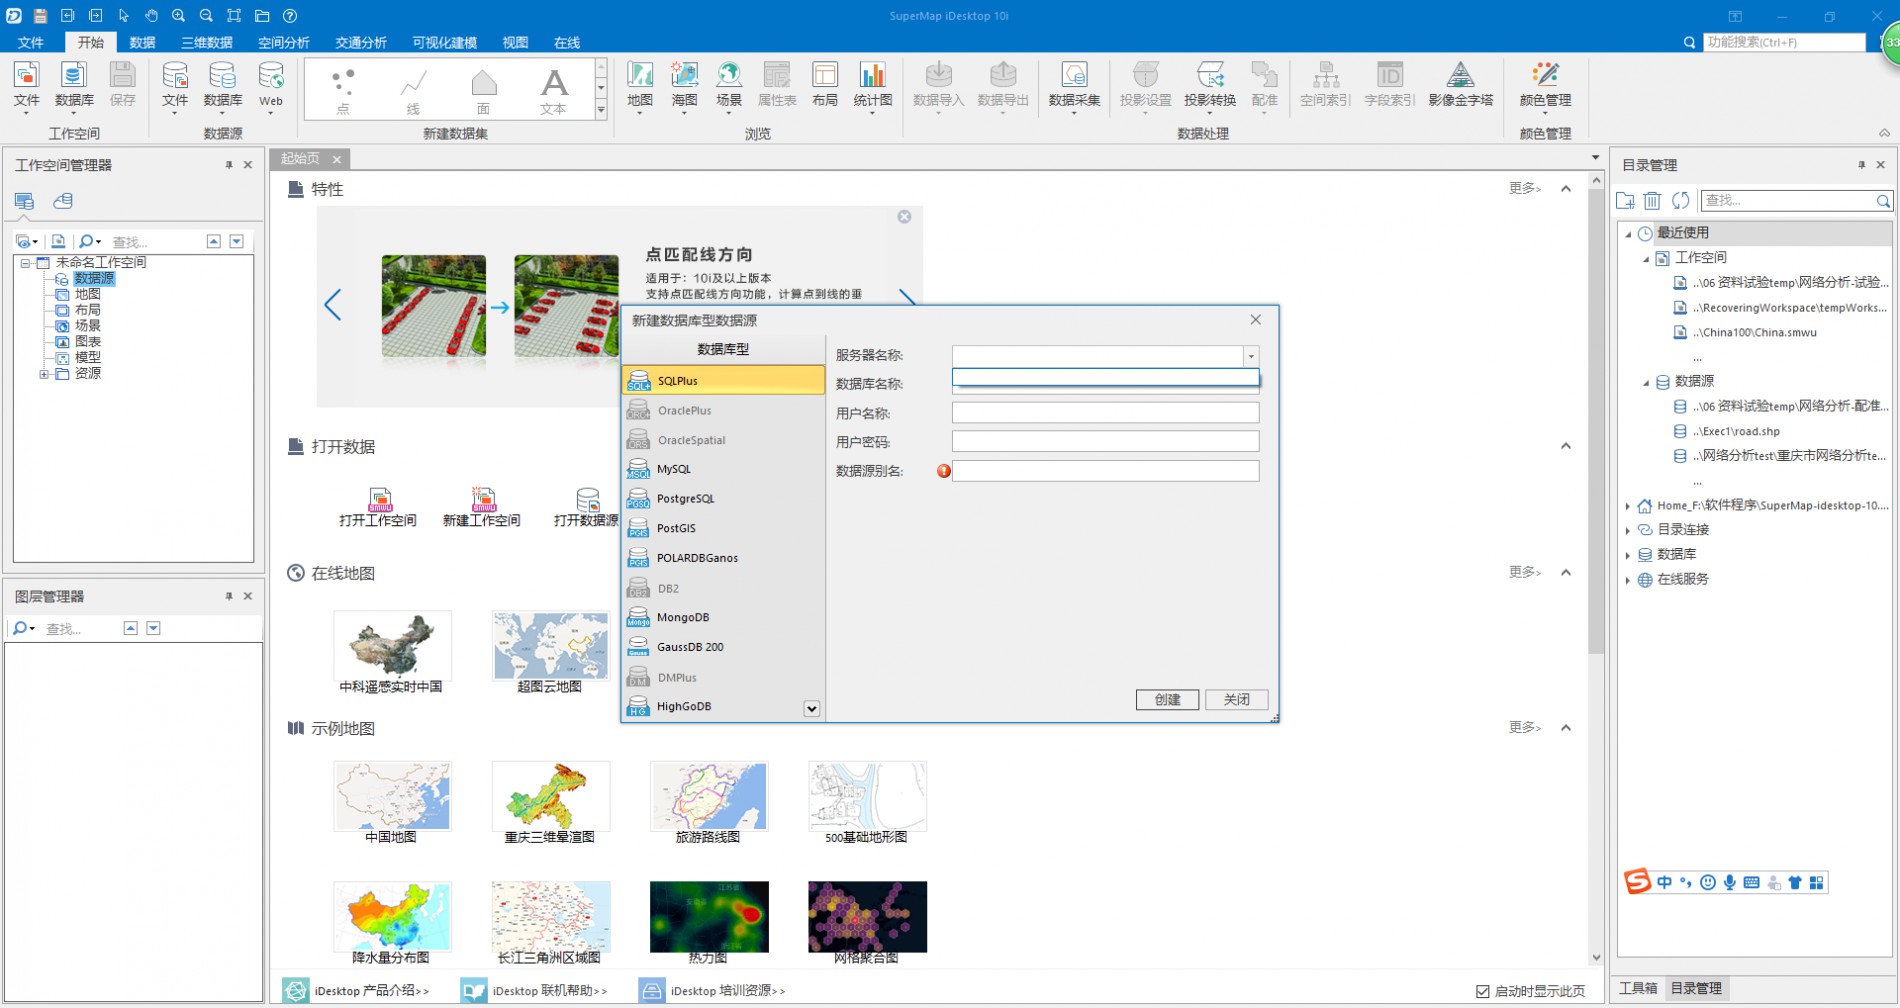The height and width of the screenshot is (1008, 1900).
Task: Expand 数据库 node in 目录管理
Action: tap(1628, 555)
